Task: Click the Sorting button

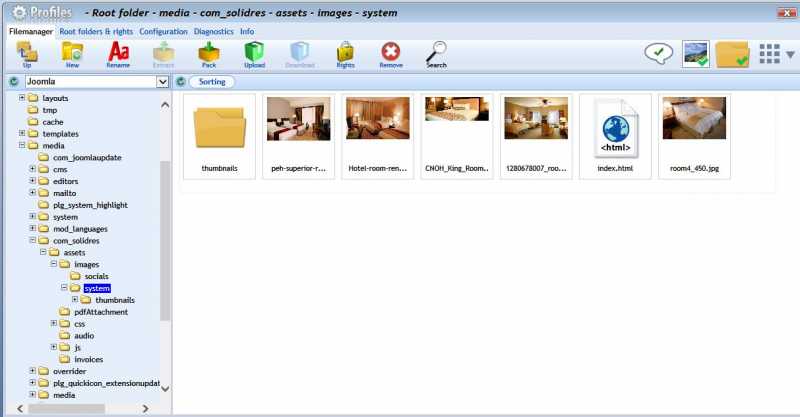Action: click(x=211, y=82)
